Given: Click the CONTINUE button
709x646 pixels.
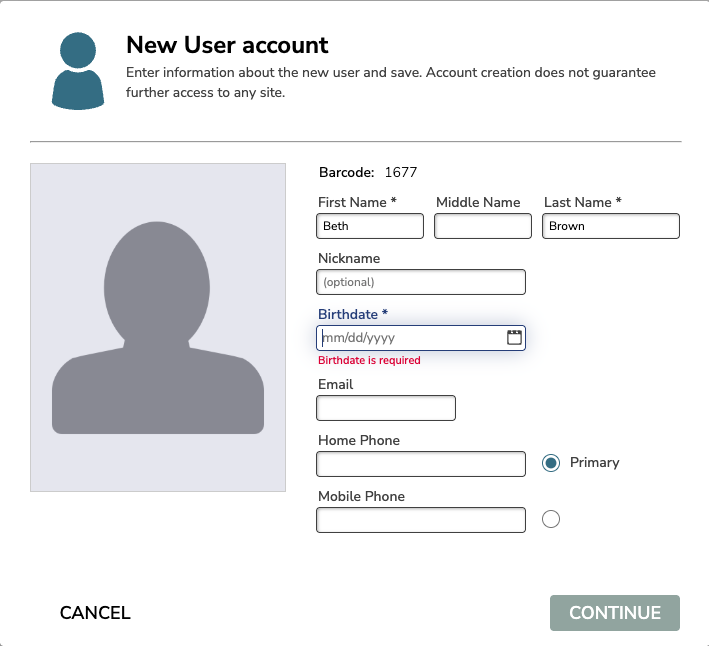Looking at the screenshot, I should tap(614, 613).
